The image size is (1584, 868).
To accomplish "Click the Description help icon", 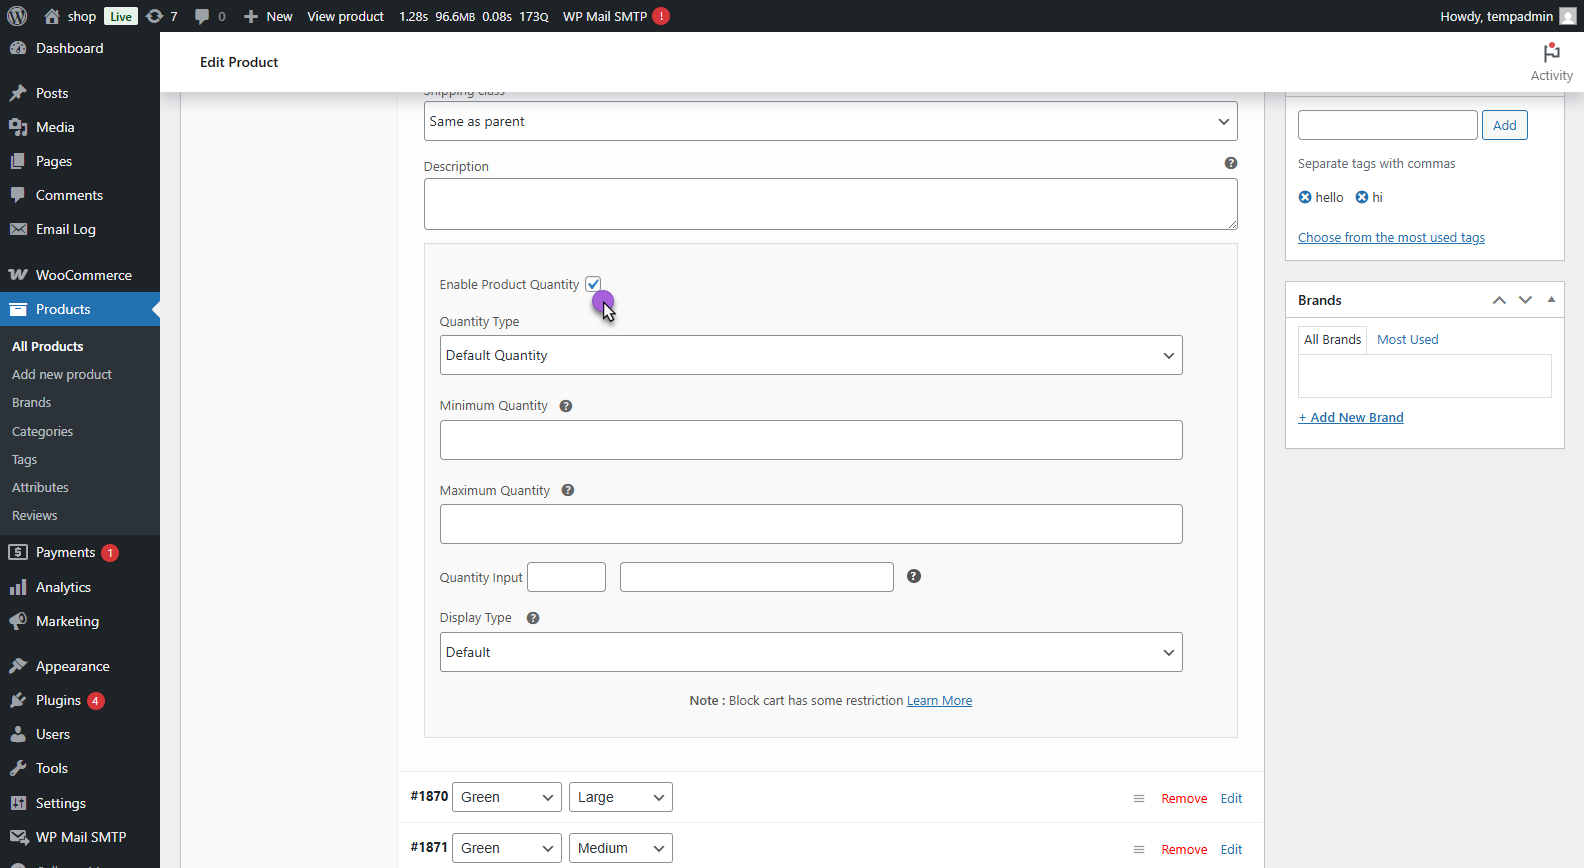I will click(1231, 163).
